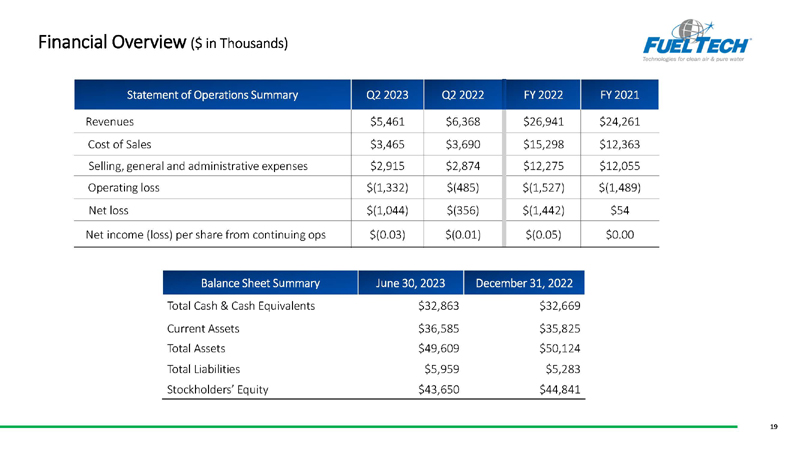Click the FY 2021 column header
Screen dimensions: 800x450
pos(619,95)
